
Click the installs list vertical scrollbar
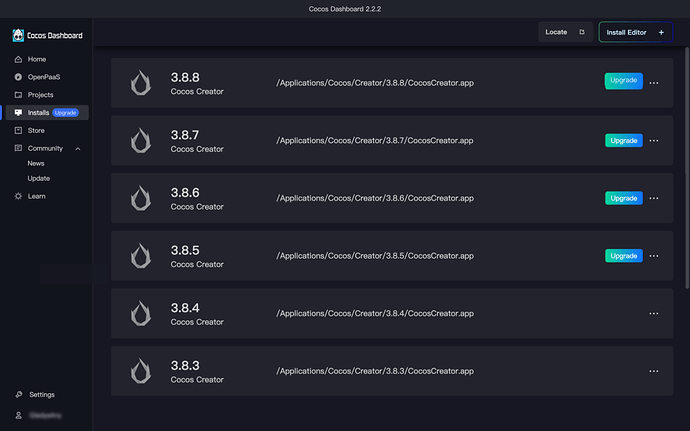tap(687, 169)
